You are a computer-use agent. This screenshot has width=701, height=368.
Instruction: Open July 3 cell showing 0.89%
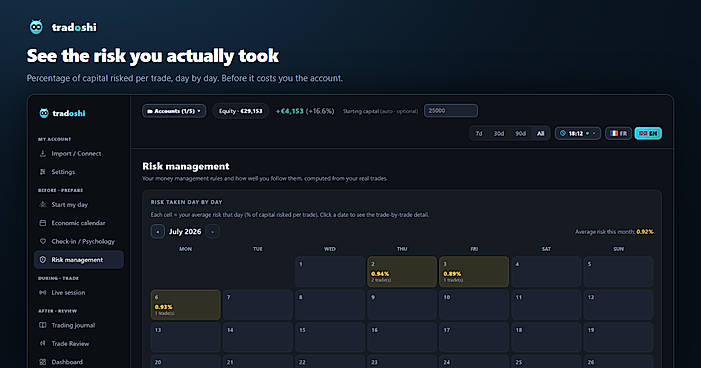(474, 271)
